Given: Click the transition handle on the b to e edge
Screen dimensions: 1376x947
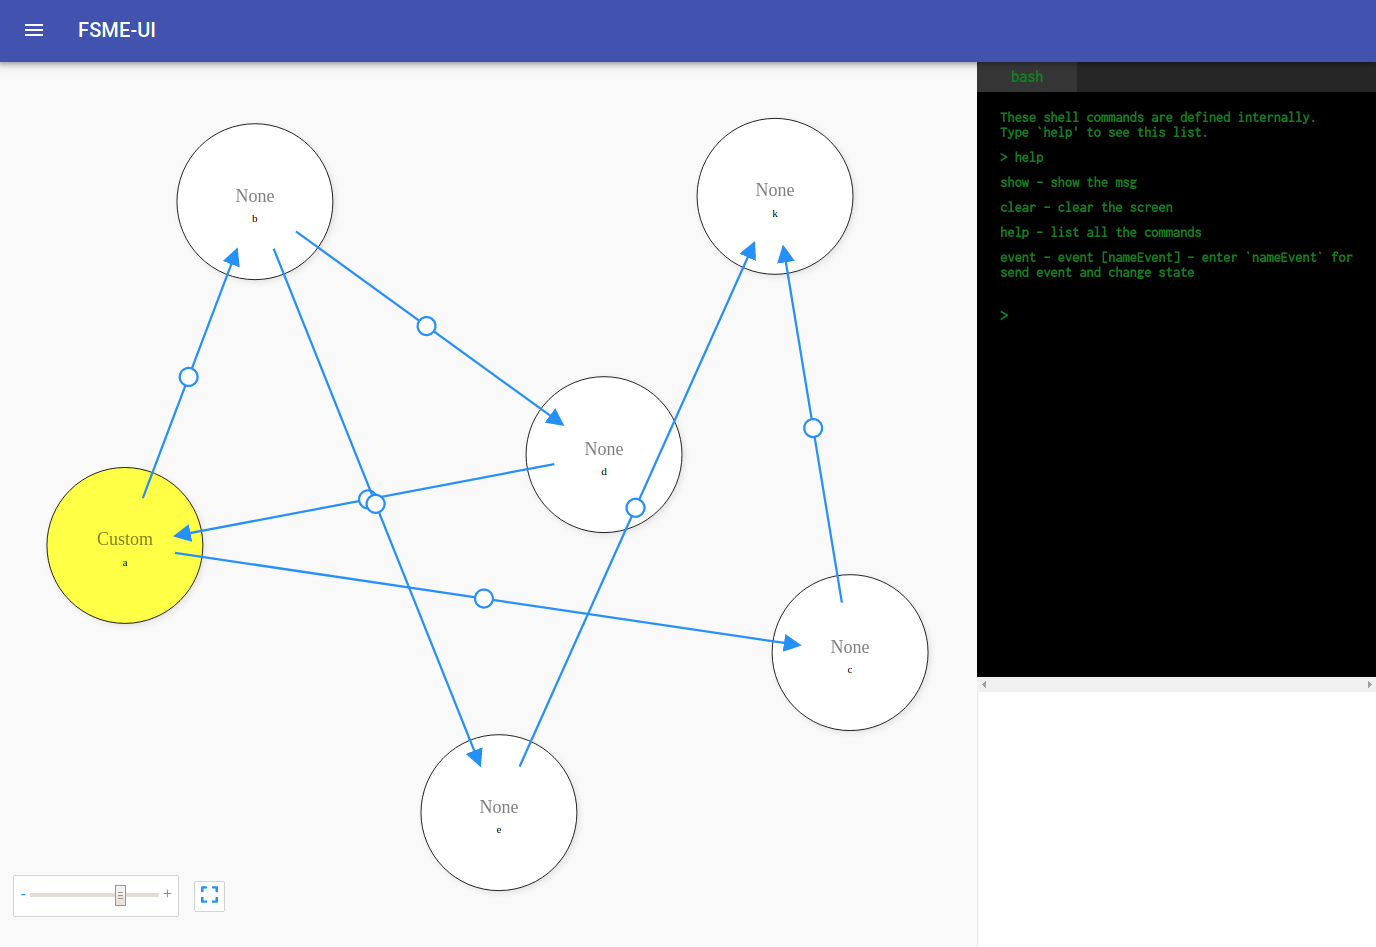Looking at the screenshot, I should [376, 504].
